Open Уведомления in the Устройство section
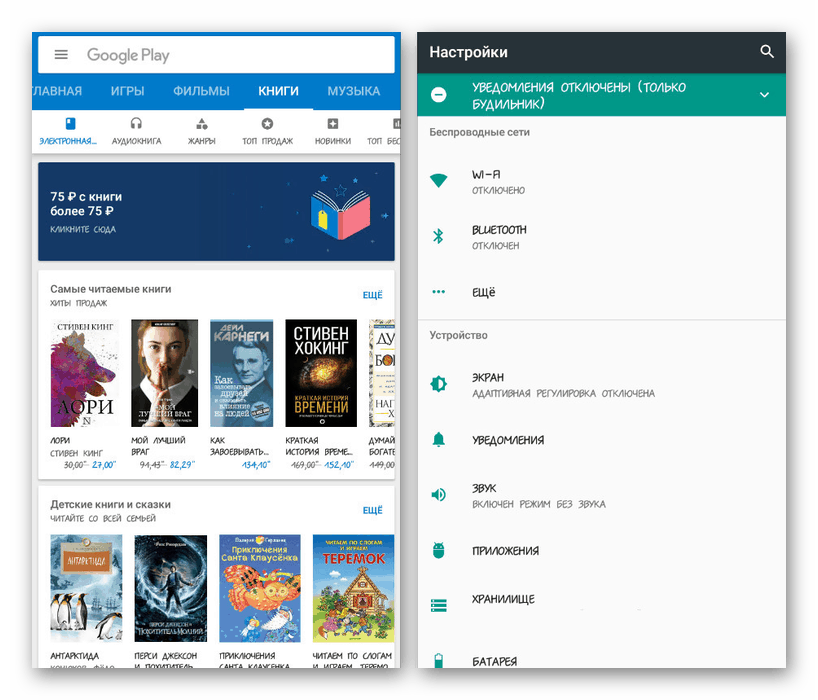Screen dimensions: 818x700 [x=602, y=440]
